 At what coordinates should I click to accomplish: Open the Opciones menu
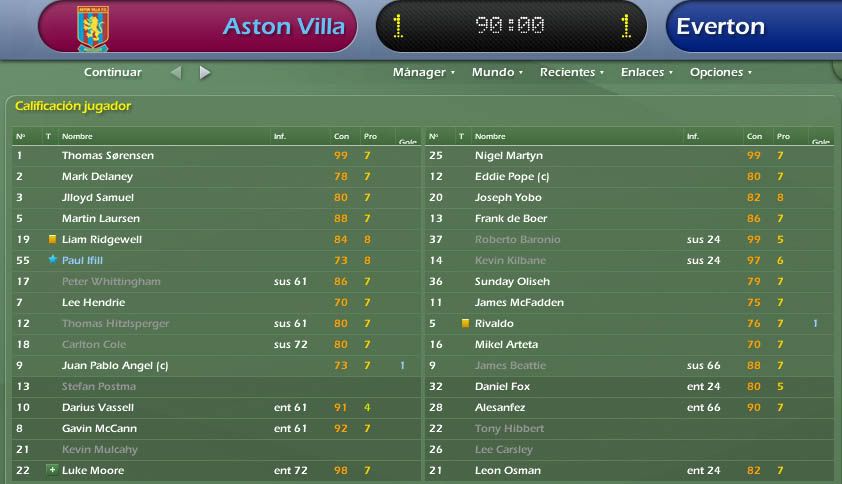coord(721,72)
